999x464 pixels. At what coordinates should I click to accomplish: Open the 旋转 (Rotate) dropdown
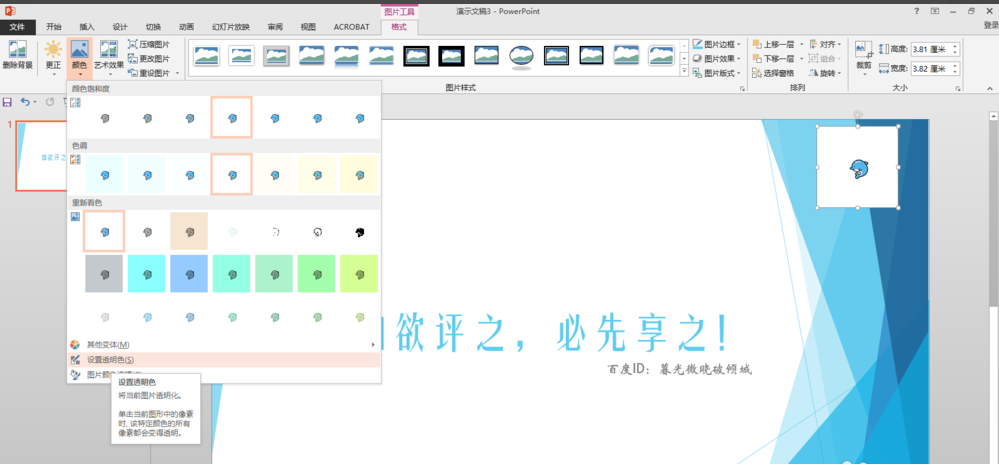pyautogui.click(x=826, y=73)
